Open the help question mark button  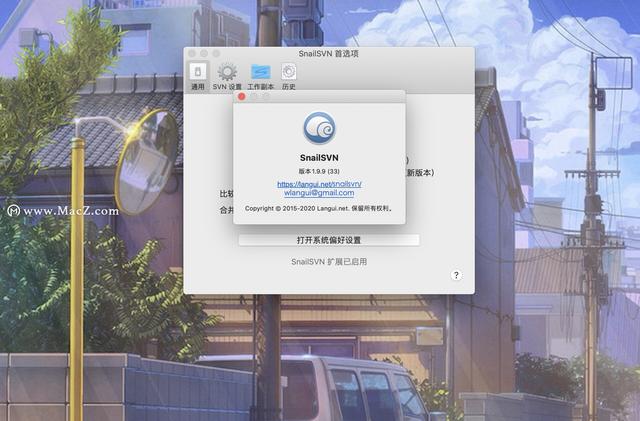point(456,275)
